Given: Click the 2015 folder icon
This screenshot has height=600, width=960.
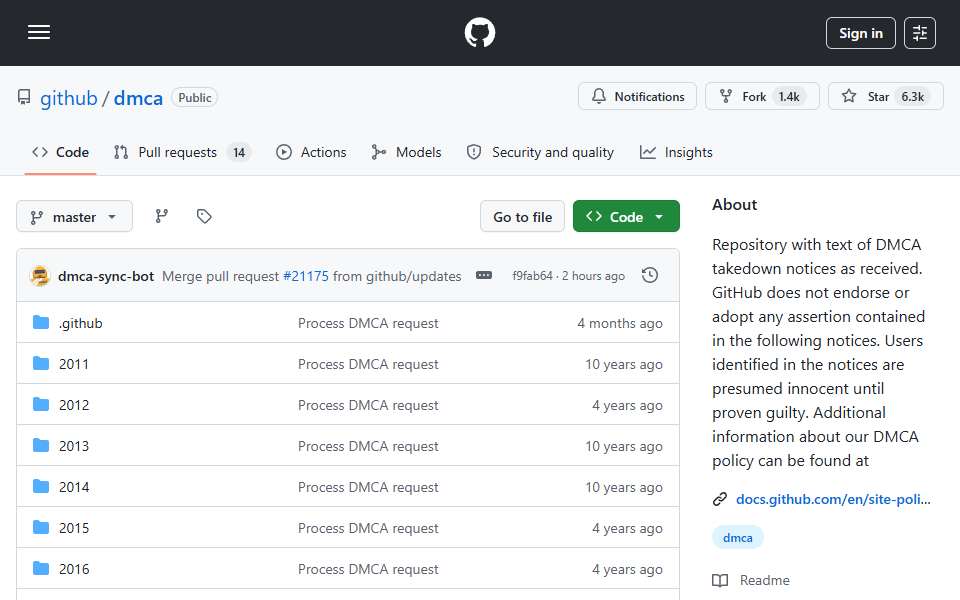Looking at the screenshot, I should (40, 528).
